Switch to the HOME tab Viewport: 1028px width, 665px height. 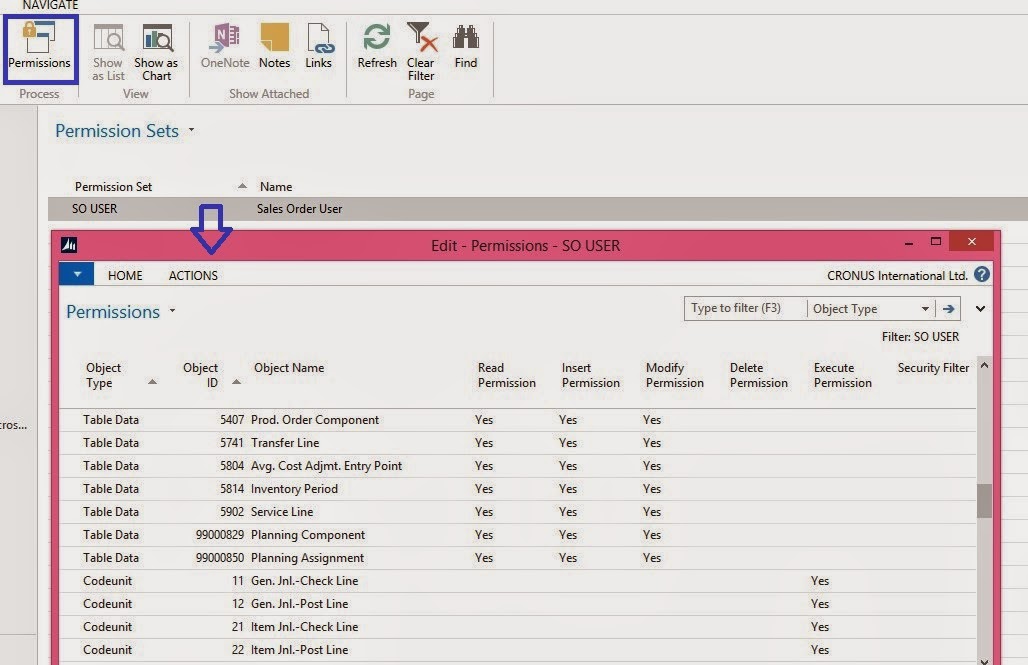coord(124,275)
